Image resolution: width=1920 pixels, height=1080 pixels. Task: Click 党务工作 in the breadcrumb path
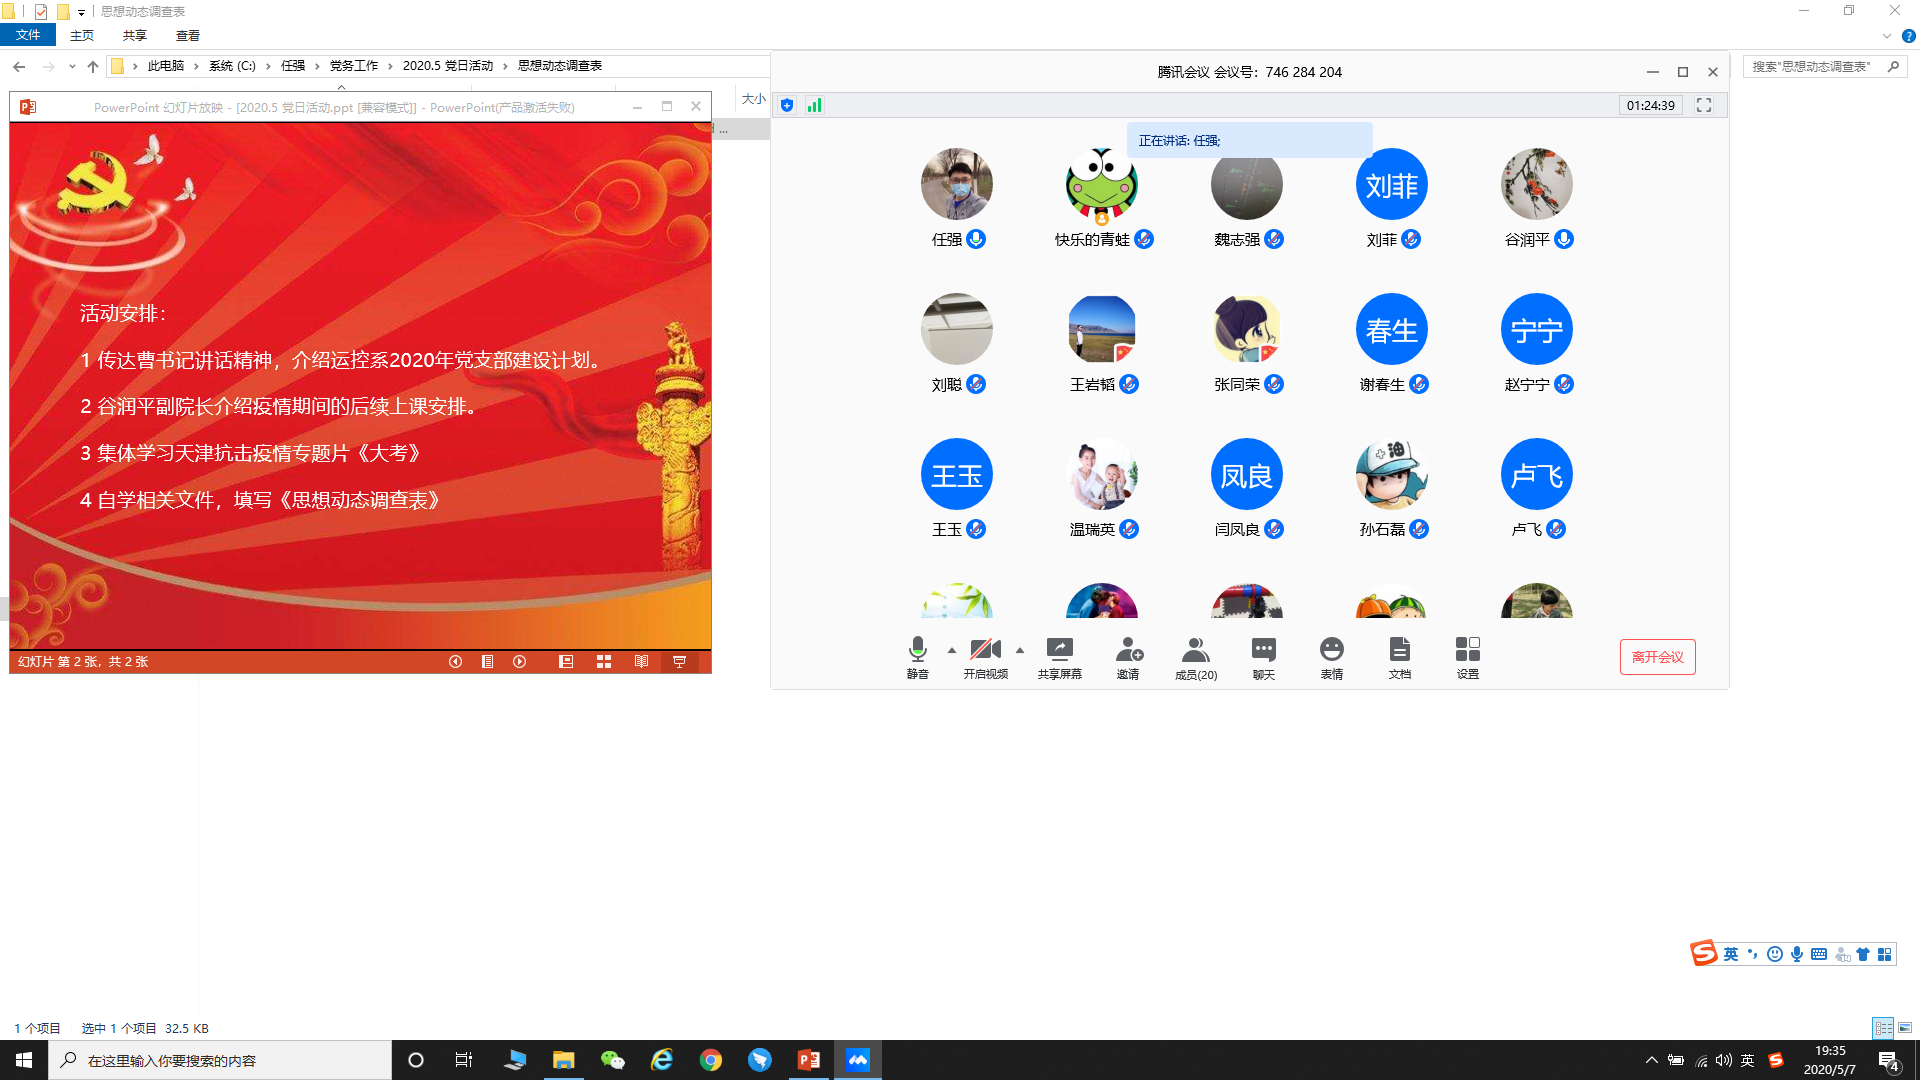coord(353,66)
